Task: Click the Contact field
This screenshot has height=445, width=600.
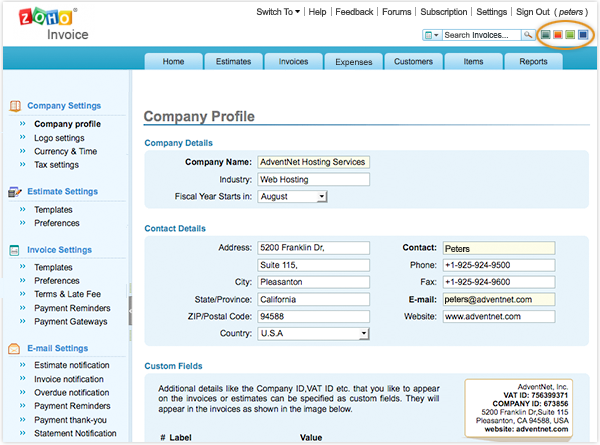Action: point(499,248)
